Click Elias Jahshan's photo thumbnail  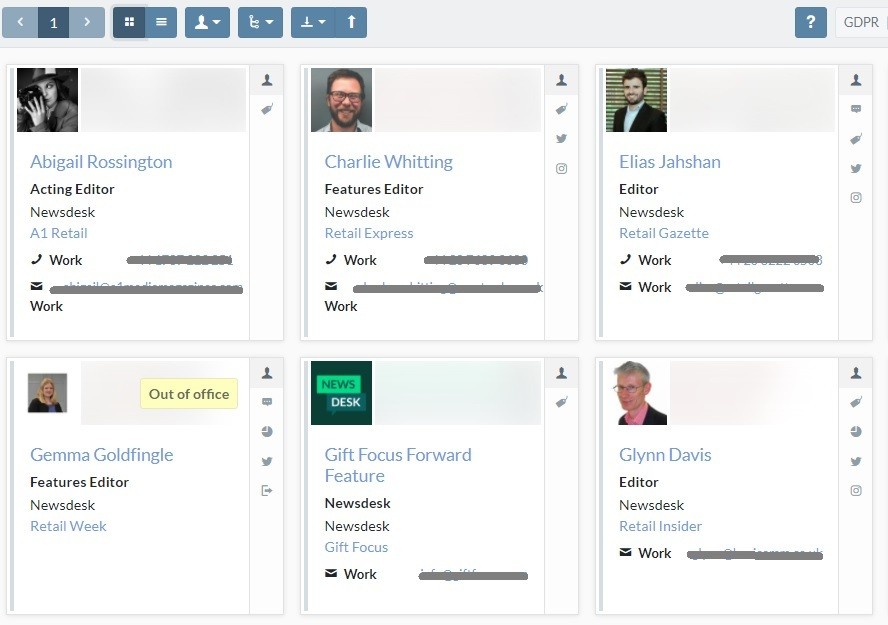pos(637,100)
